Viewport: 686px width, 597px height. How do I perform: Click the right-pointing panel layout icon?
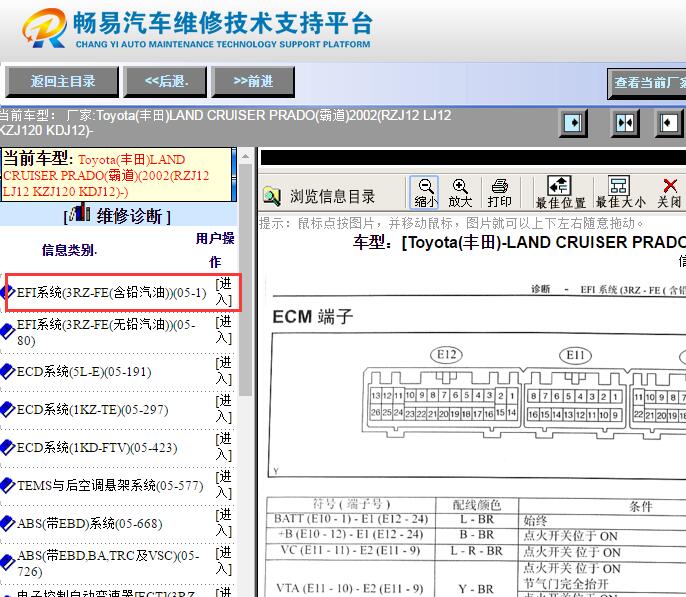point(574,123)
